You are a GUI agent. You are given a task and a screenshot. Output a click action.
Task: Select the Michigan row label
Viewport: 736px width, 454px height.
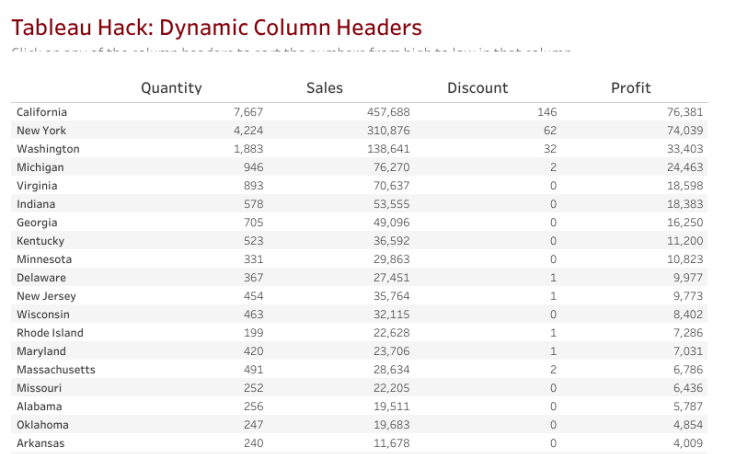[x=40, y=167]
